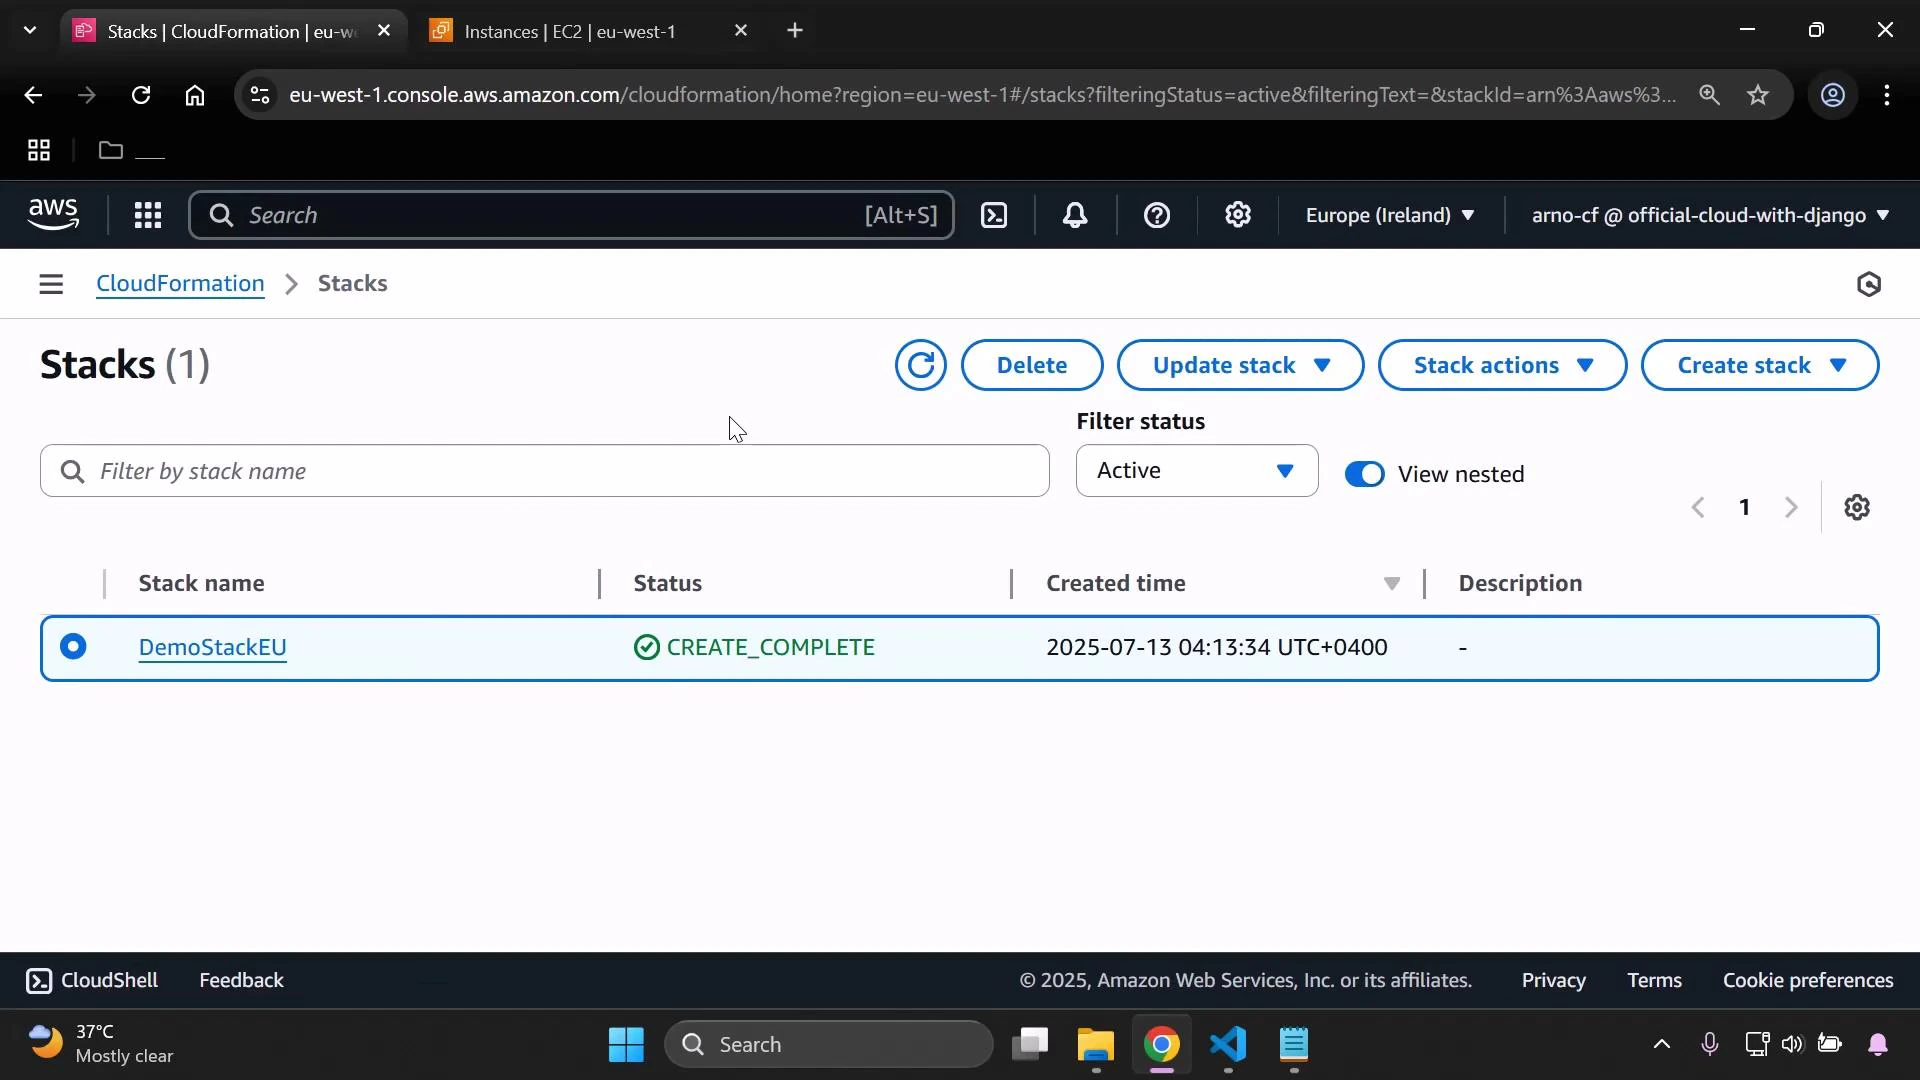Open the Active filter status dropdown
Viewport: 1920px width, 1080px height.
click(x=1196, y=470)
